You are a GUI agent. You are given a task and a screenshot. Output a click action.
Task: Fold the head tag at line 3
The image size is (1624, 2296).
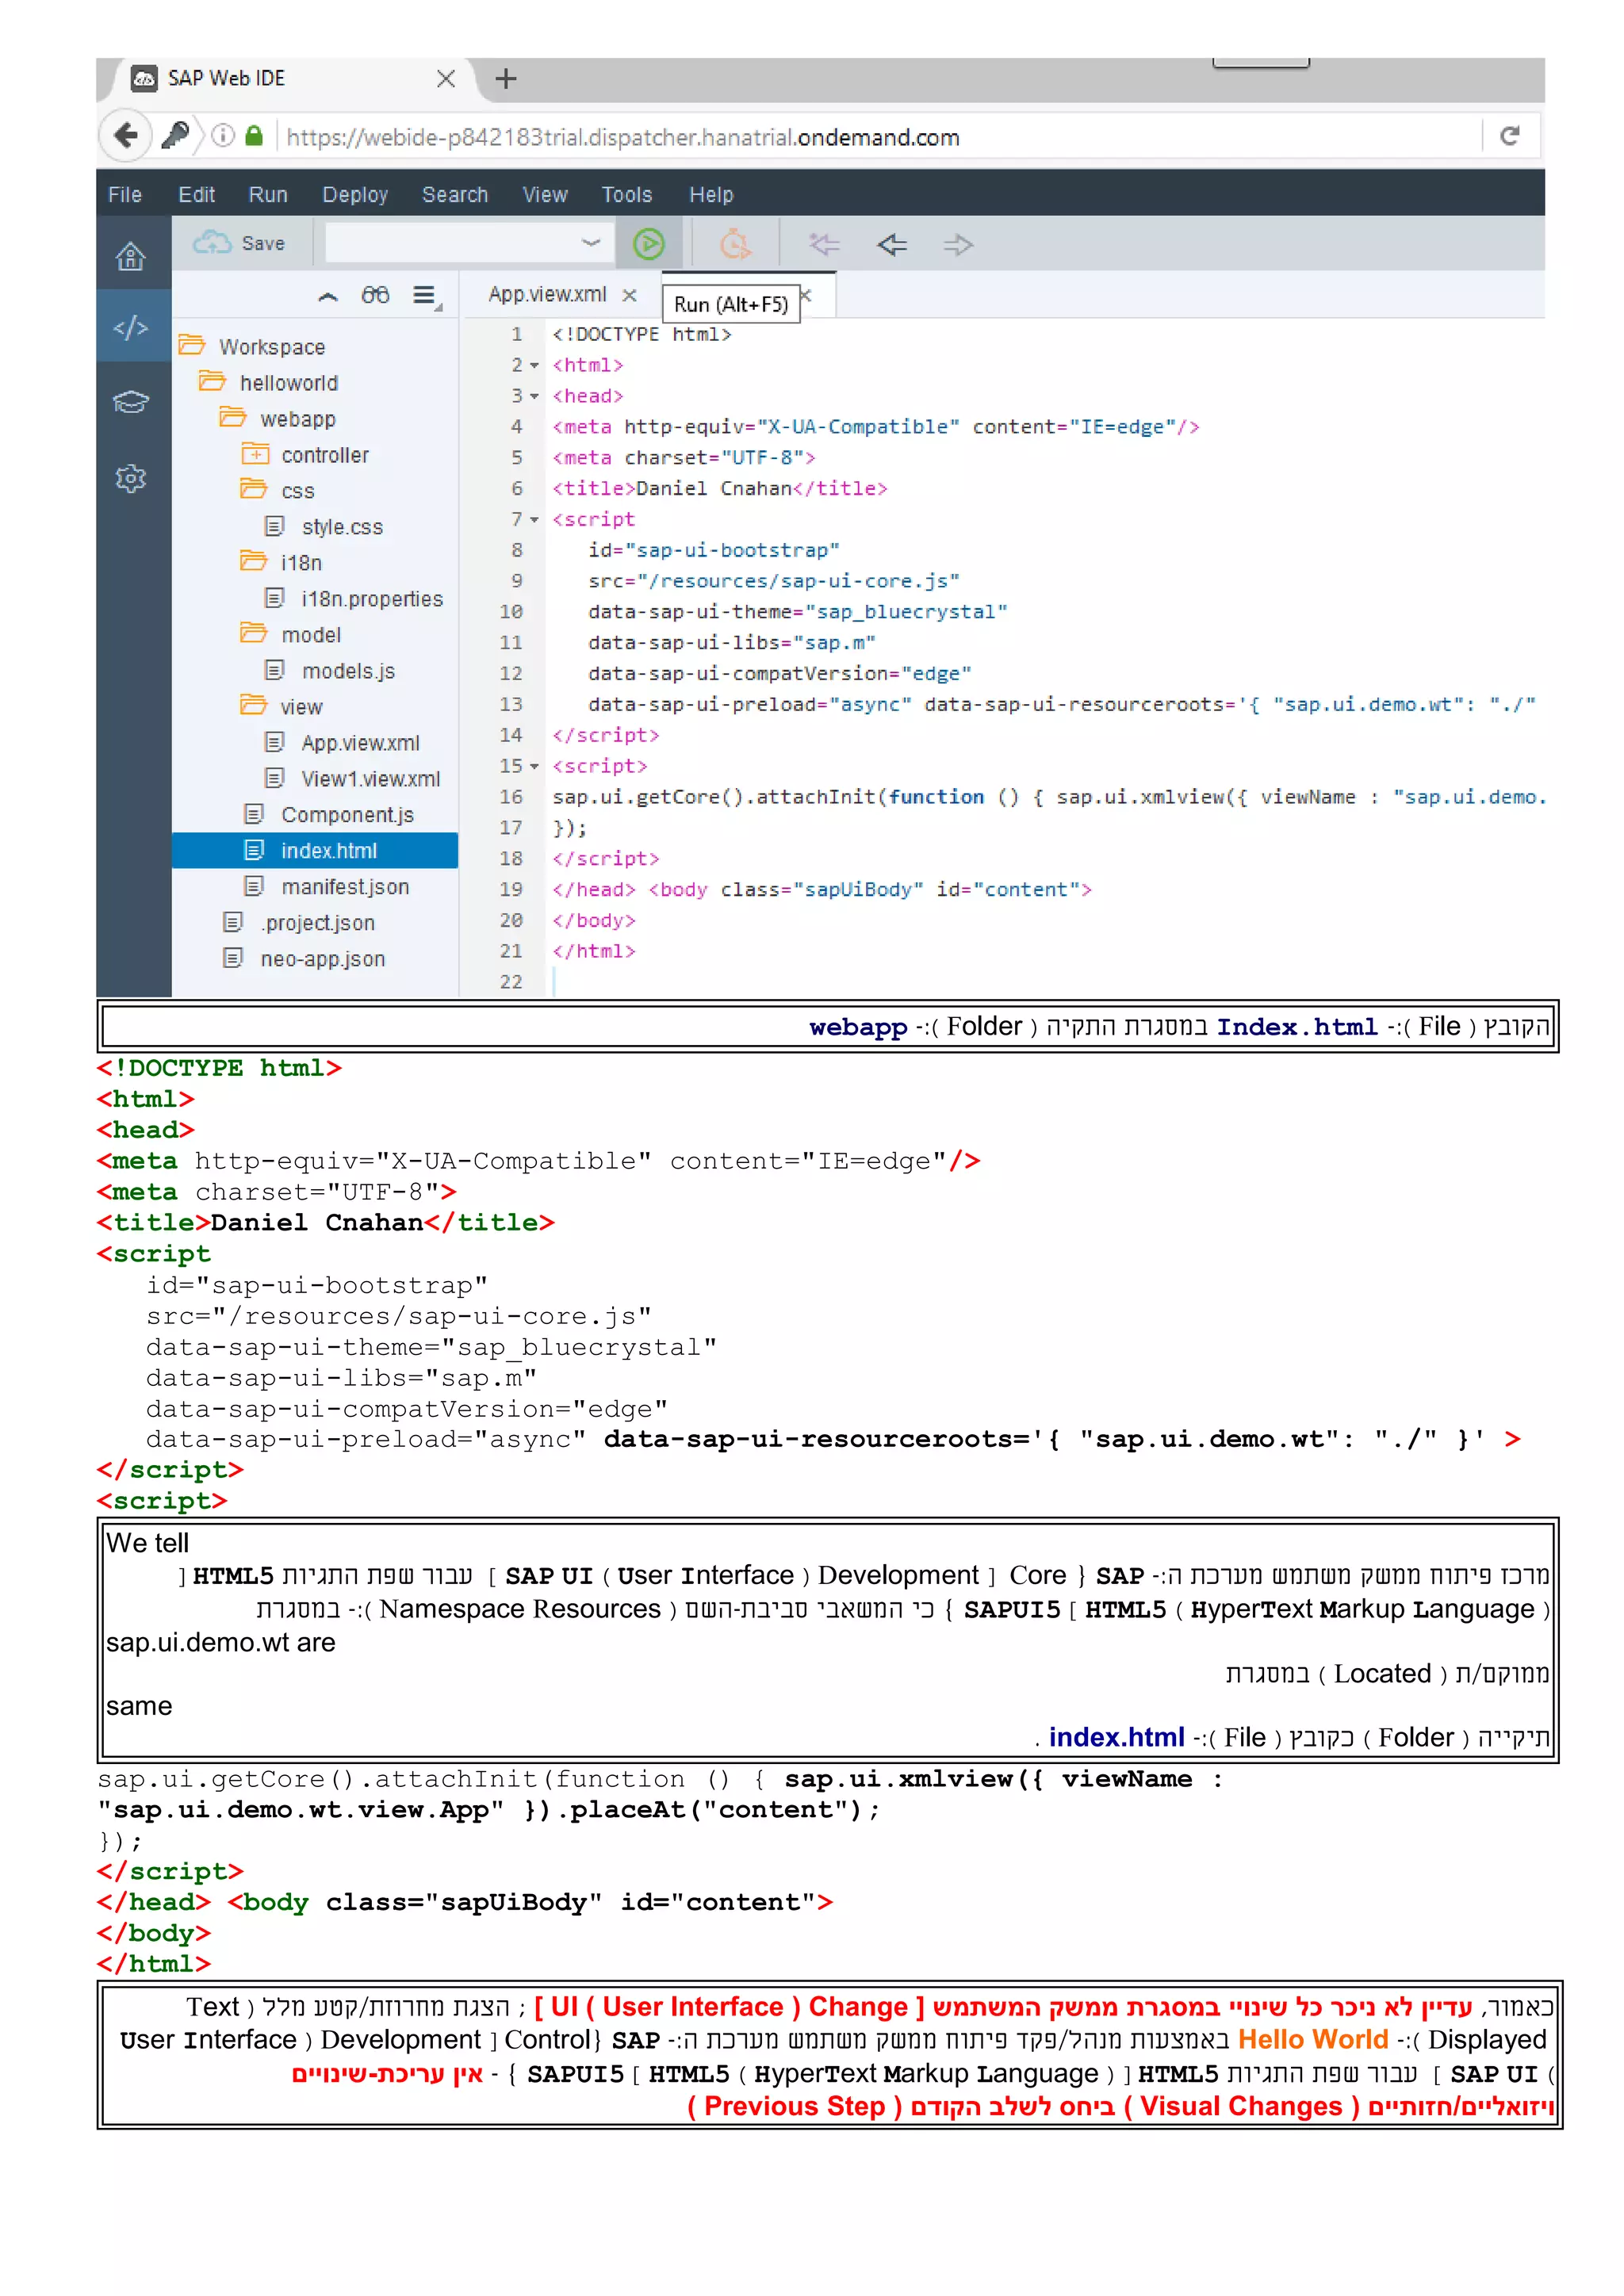click(535, 397)
